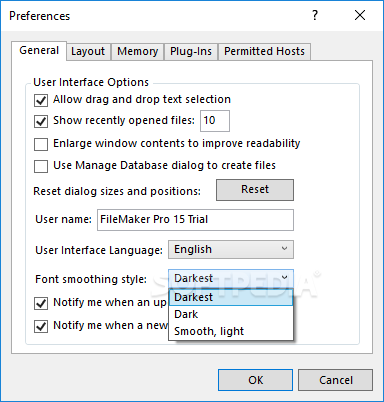The width and height of the screenshot is (384, 402).
Task: Pick Smooth, light font smoothing option
Action: point(231,331)
